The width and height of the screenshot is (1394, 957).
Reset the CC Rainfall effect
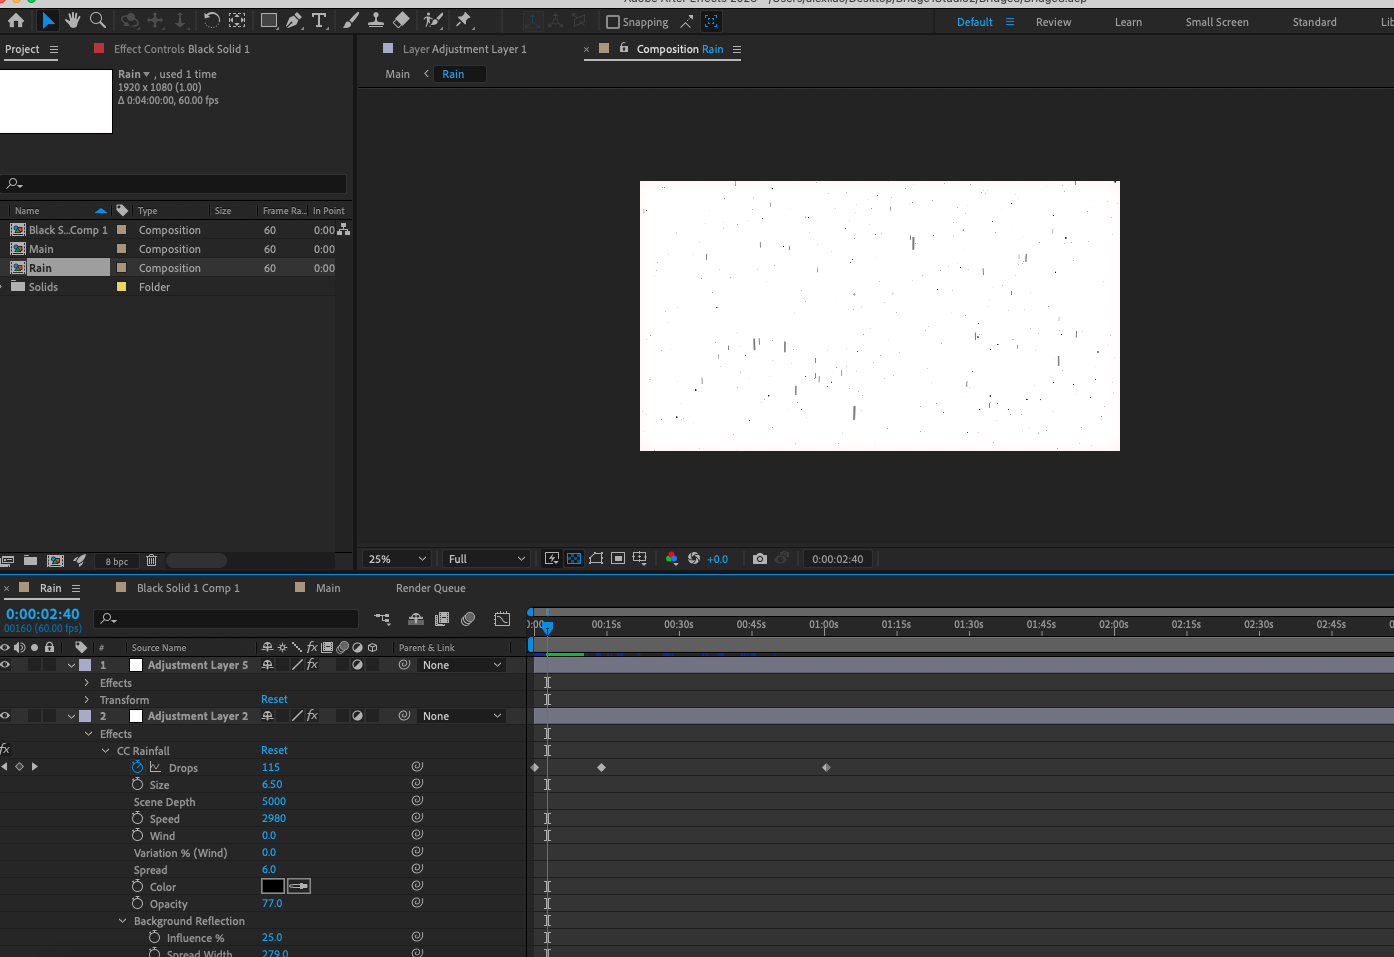(x=274, y=750)
